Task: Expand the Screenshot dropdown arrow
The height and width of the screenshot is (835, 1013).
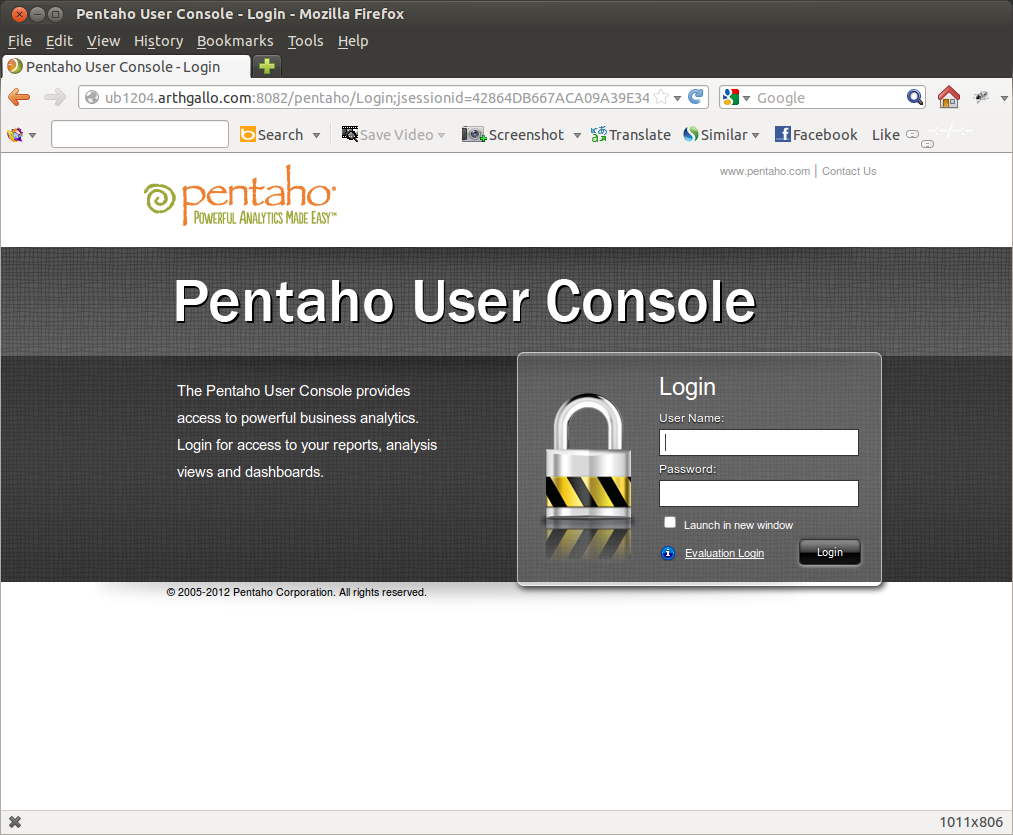Action: pos(577,135)
